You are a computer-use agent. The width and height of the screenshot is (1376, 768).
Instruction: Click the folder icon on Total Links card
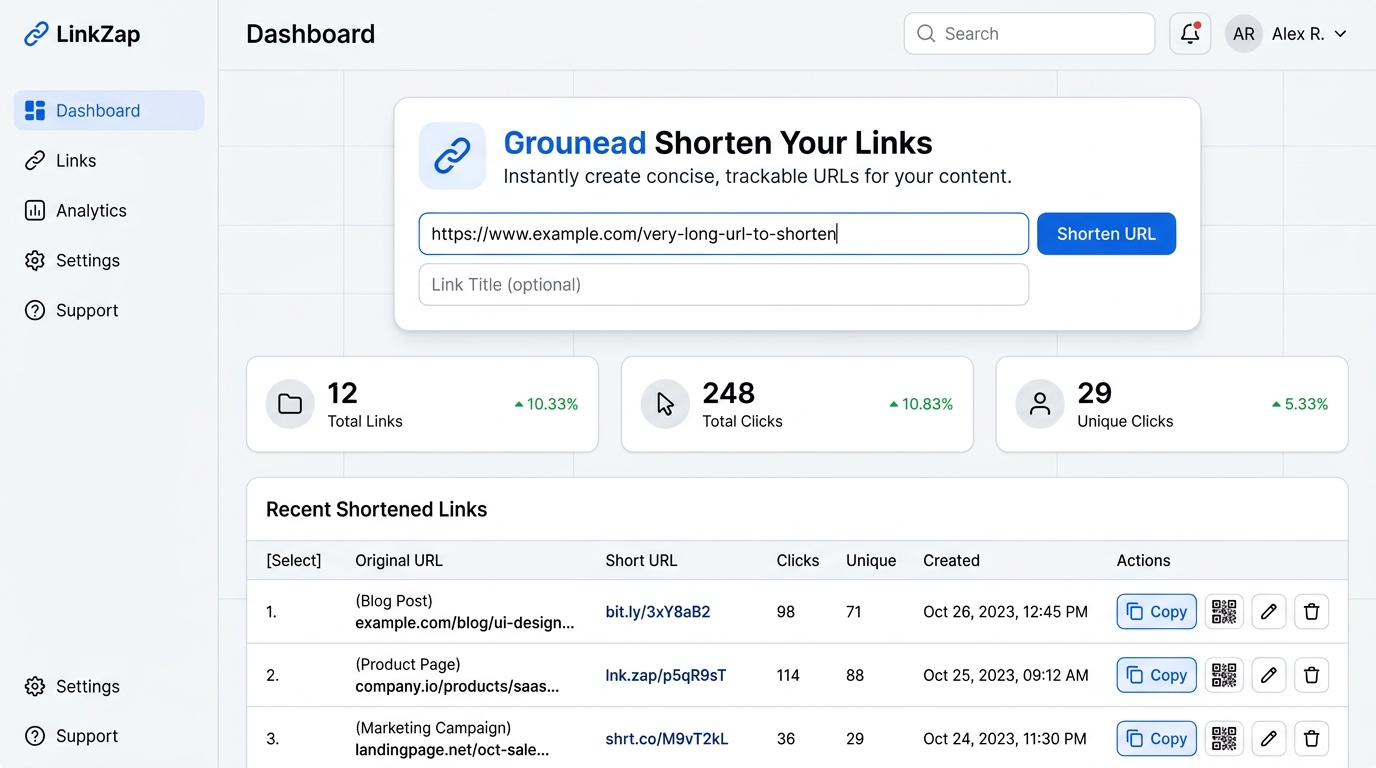(290, 404)
